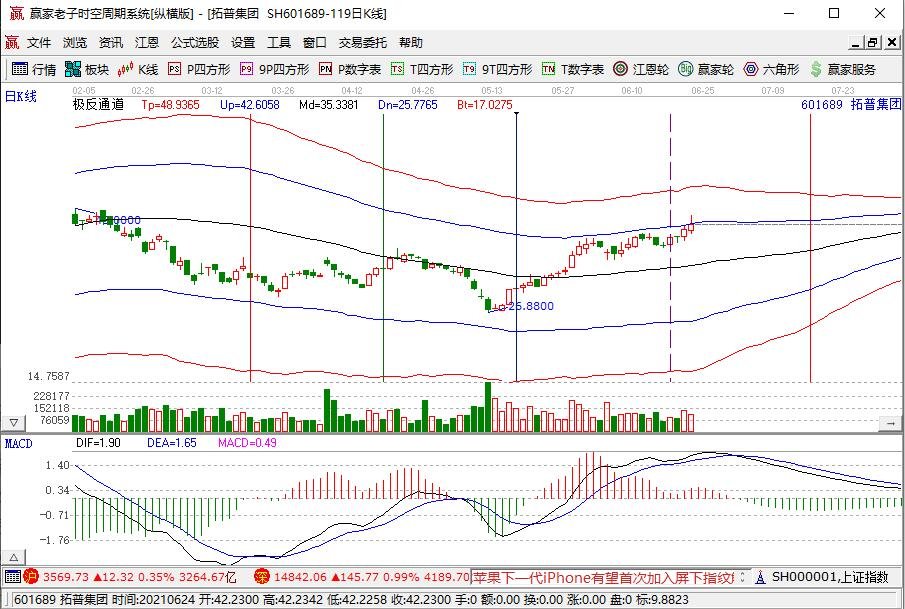Click the 沪 Shanghai index badge
The image size is (905, 609).
click(x=31, y=576)
